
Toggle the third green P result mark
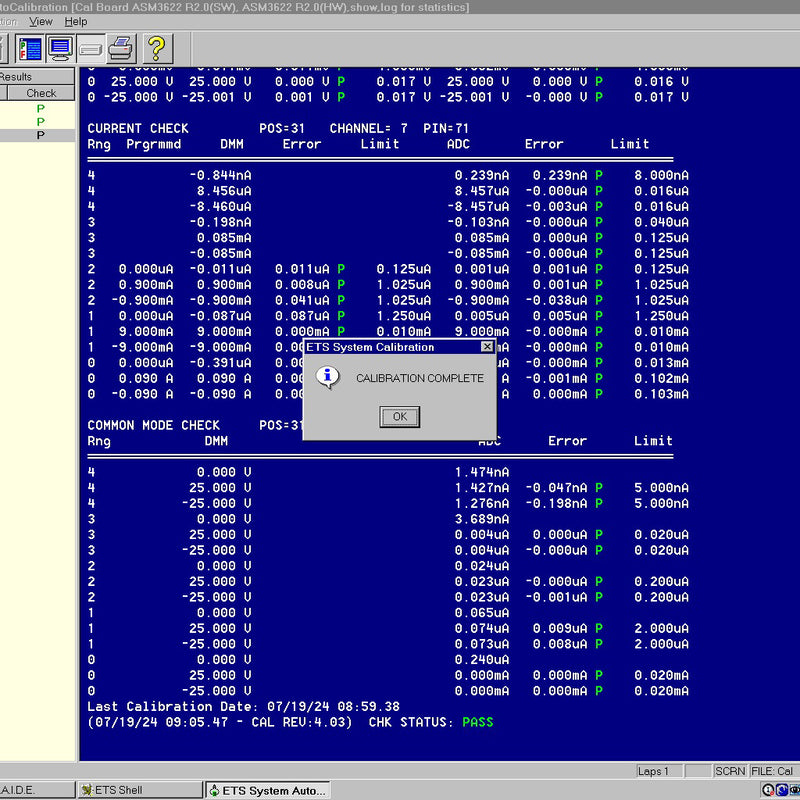pyautogui.click(x=40, y=135)
